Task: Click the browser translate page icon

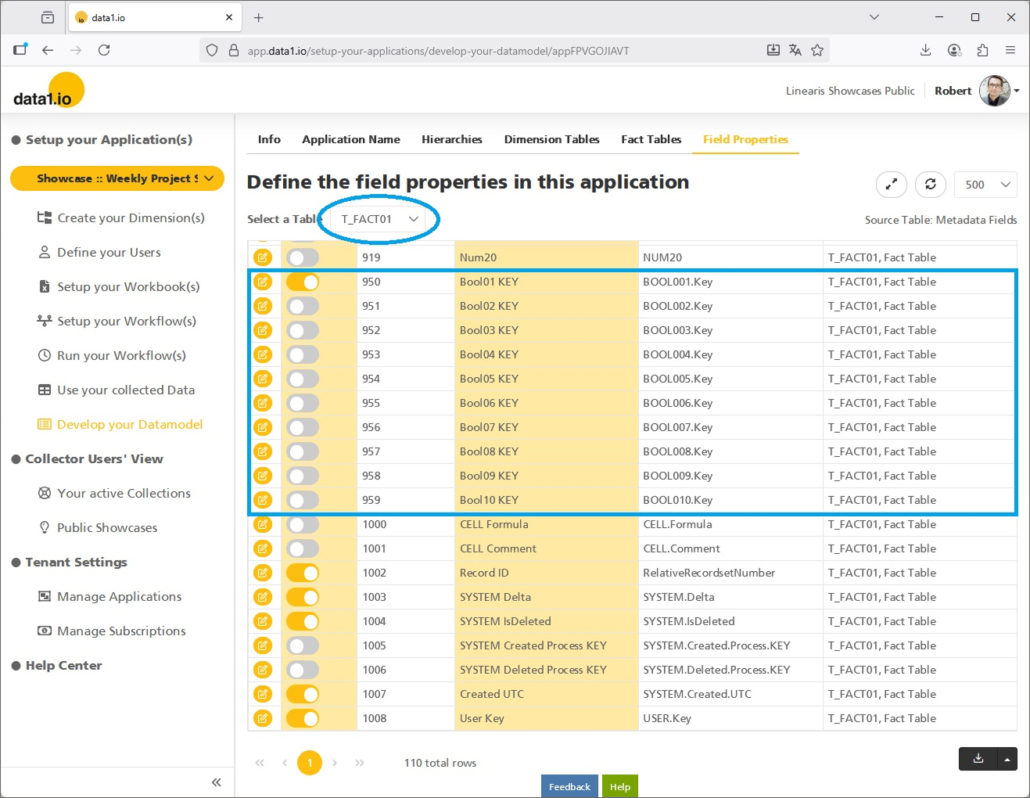Action: click(x=795, y=50)
